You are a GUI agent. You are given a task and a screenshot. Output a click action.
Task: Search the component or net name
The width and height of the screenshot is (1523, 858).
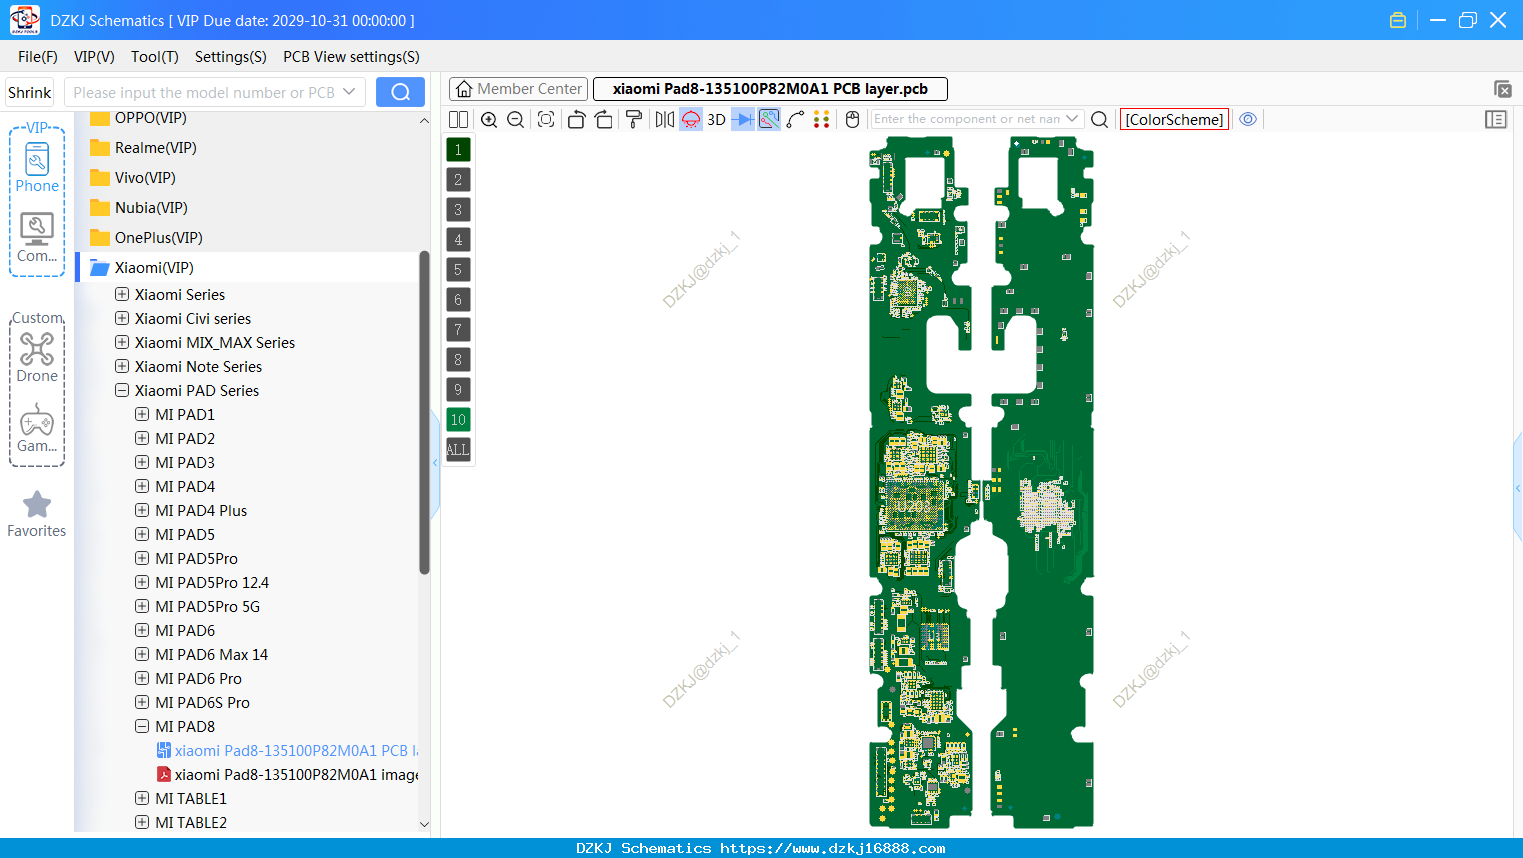pos(1099,119)
